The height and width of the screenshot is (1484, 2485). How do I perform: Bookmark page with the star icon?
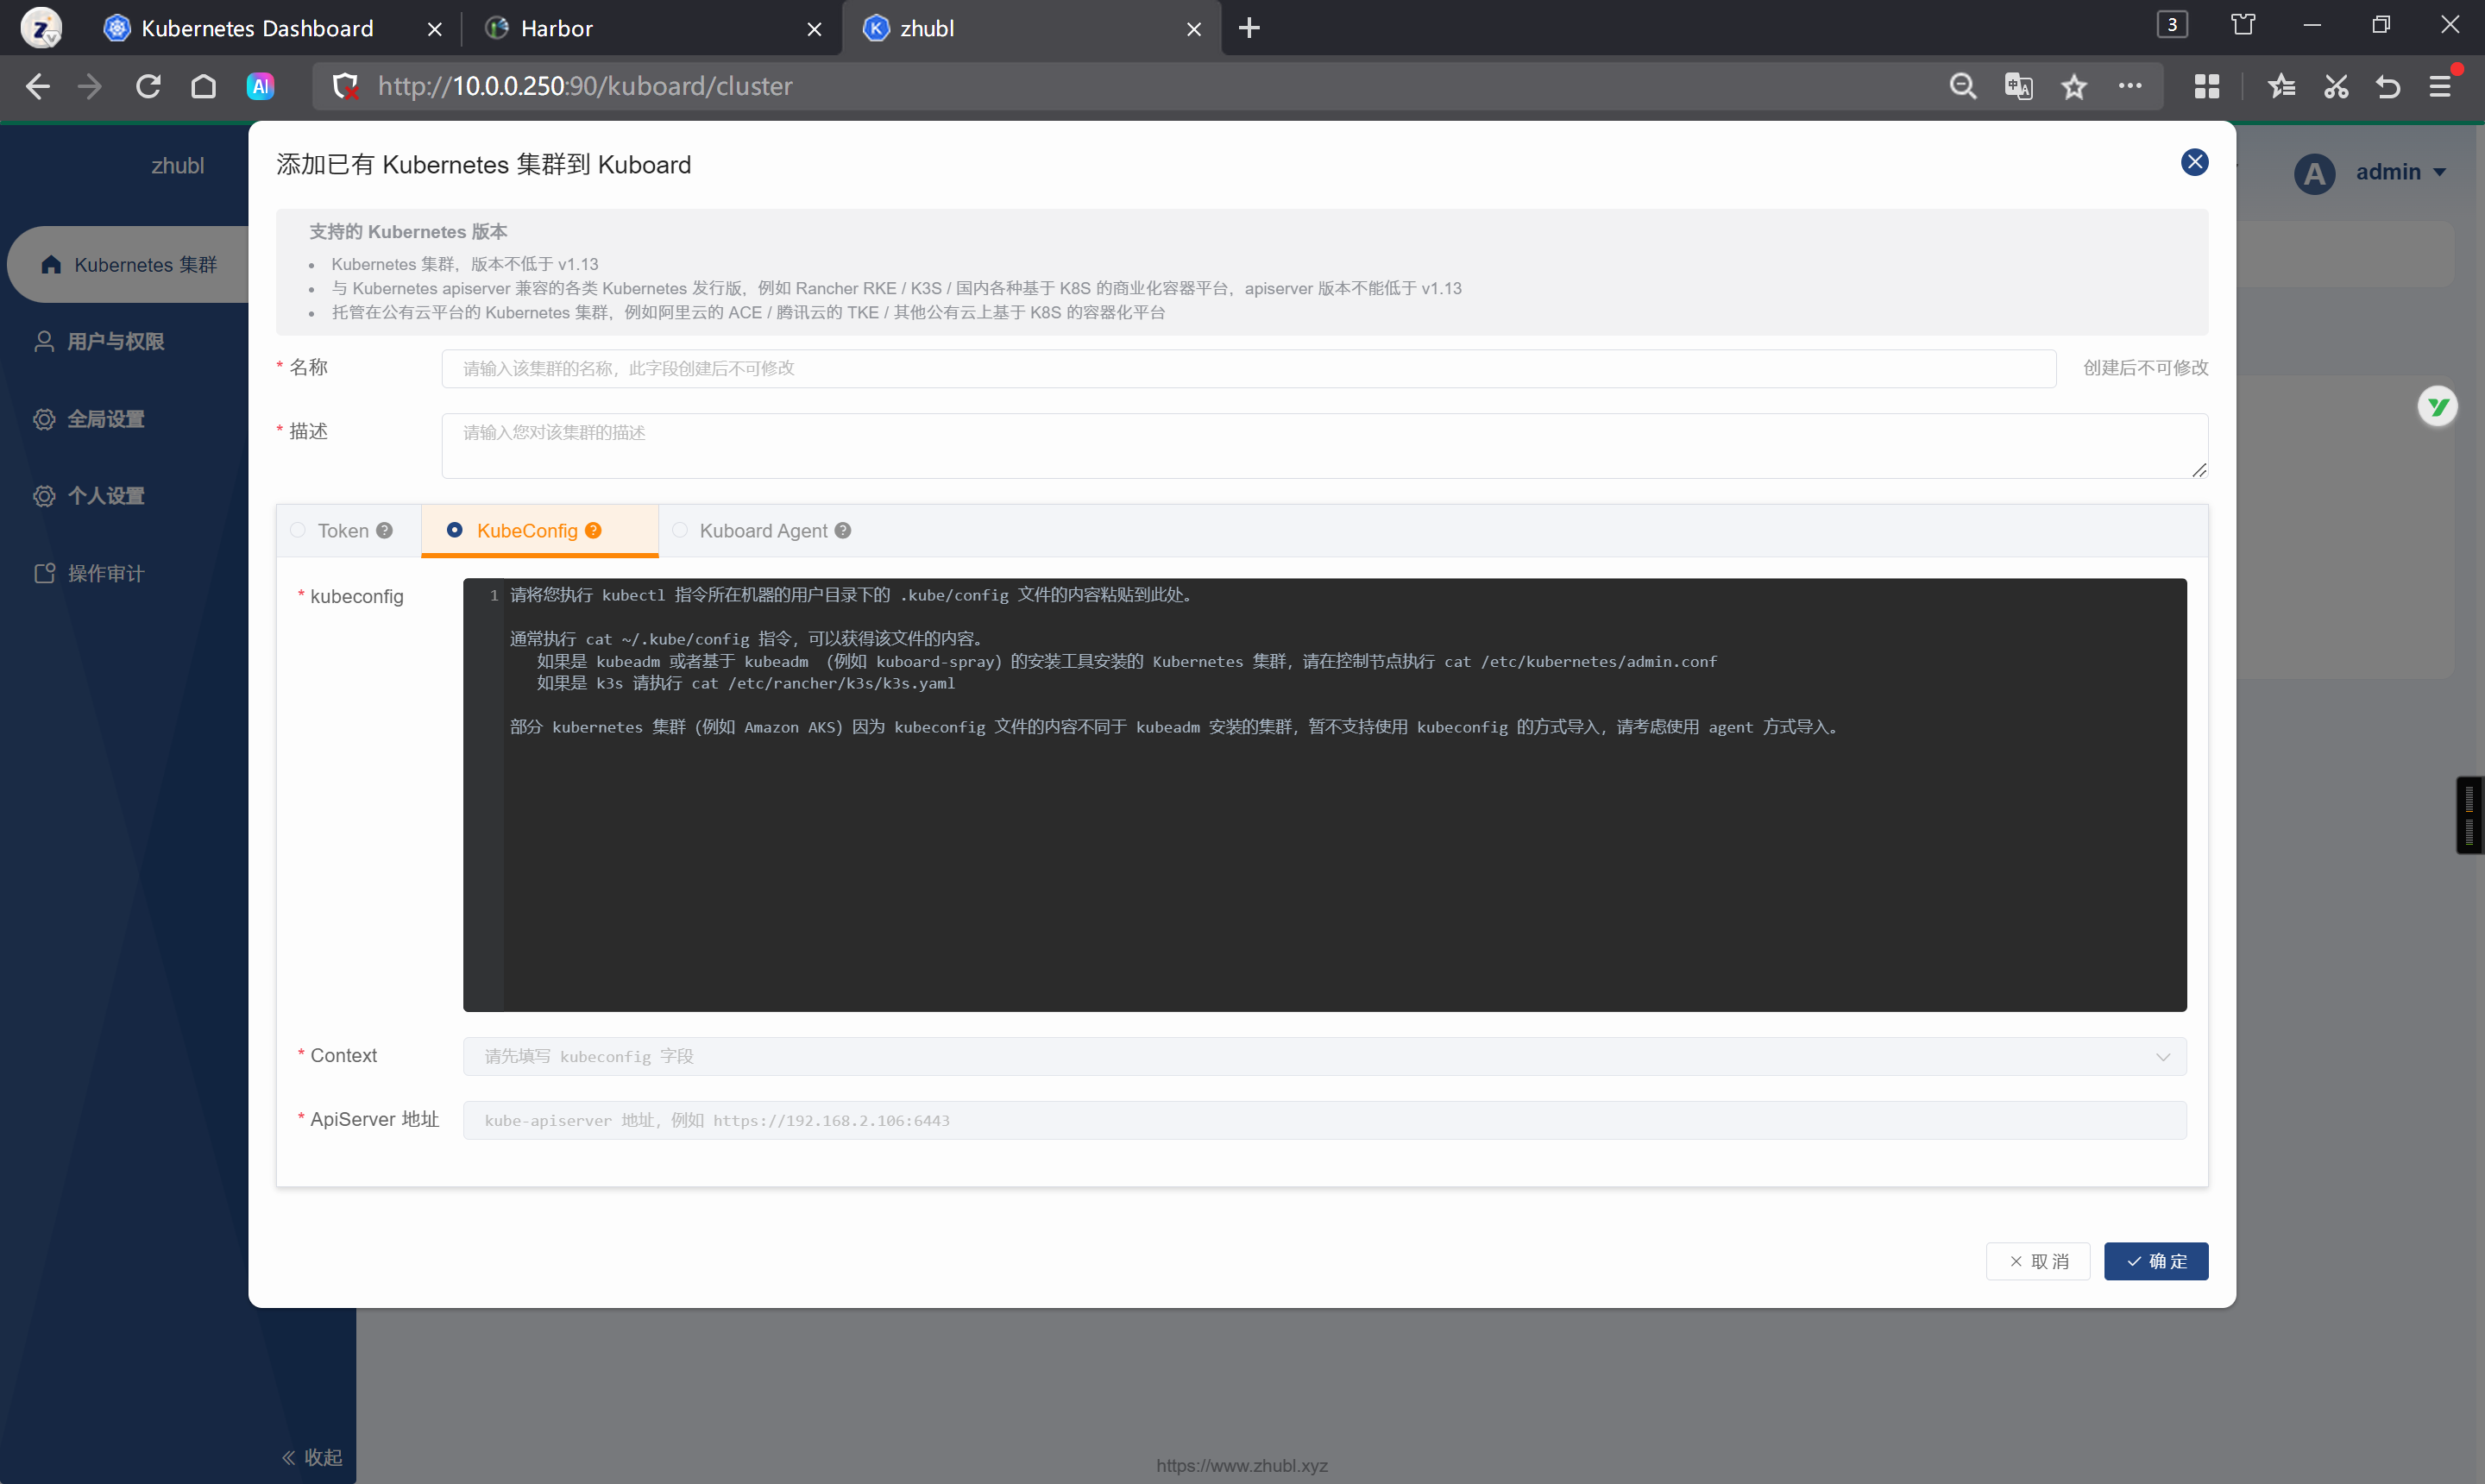2074,87
